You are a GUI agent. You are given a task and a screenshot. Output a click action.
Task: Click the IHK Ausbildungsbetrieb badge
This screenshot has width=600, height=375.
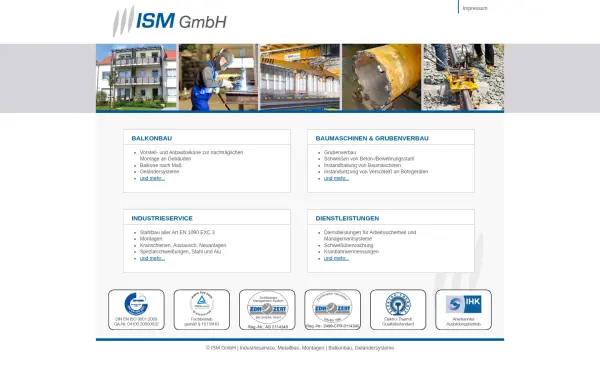pos(463,310)
